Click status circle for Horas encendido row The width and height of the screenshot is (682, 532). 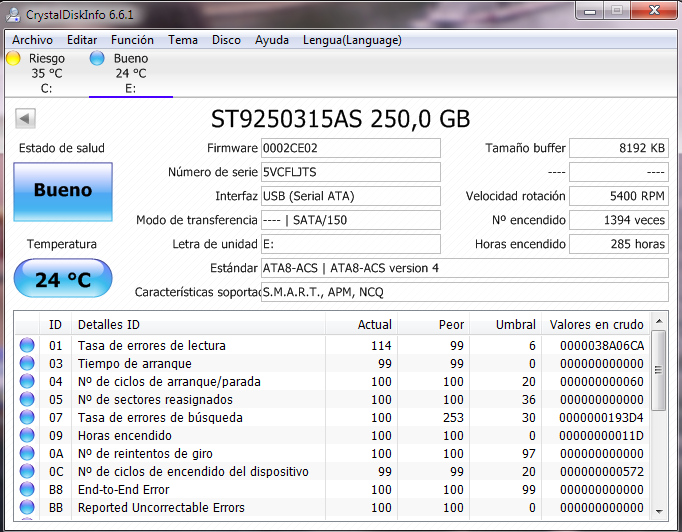[27, 435]
